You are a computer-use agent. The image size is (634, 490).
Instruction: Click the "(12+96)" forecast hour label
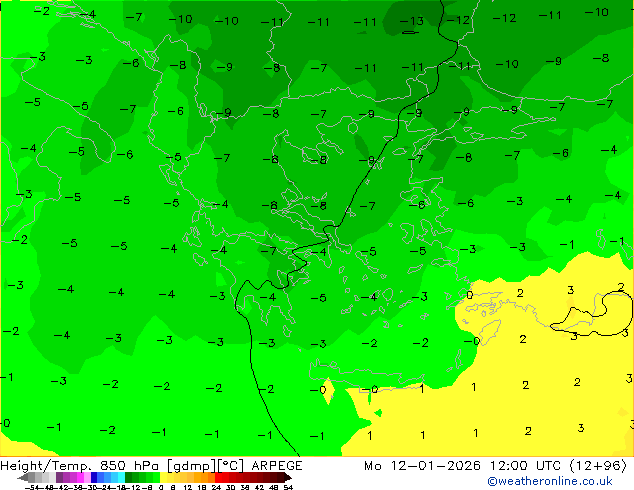(598, 466)
